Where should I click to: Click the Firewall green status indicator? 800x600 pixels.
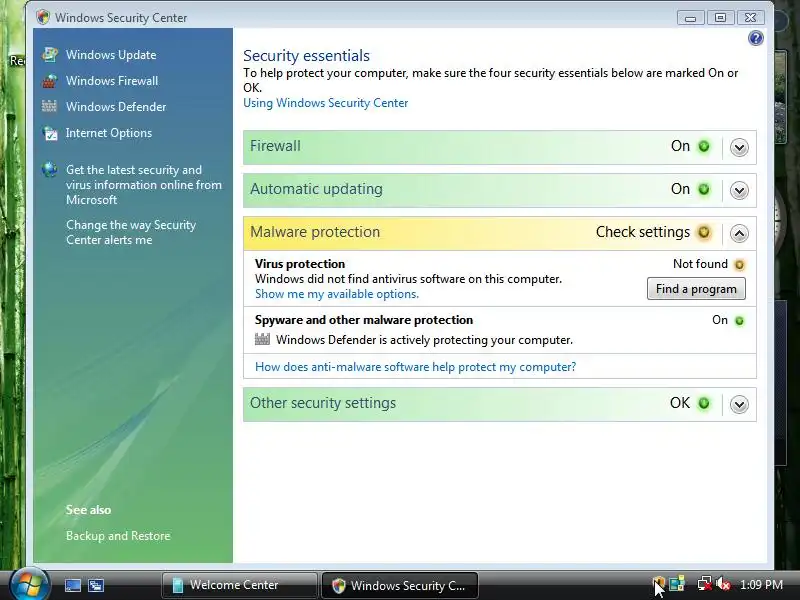coord(704,146)
